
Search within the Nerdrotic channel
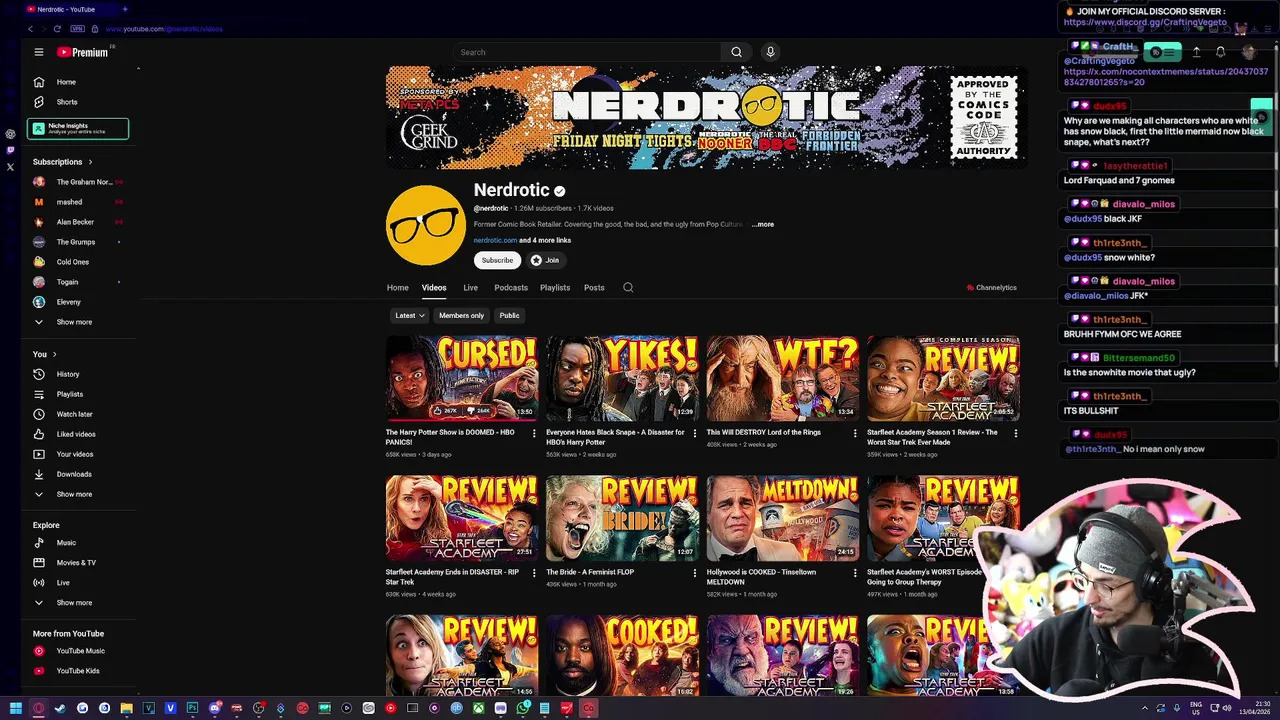click(628, 288)
